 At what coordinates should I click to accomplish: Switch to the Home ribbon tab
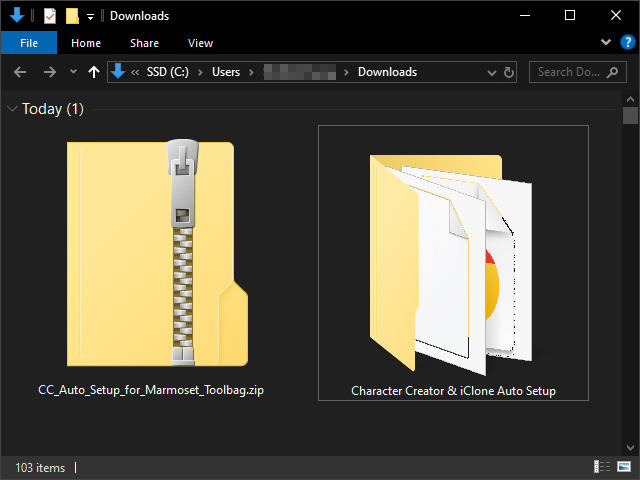coord(86,43)
